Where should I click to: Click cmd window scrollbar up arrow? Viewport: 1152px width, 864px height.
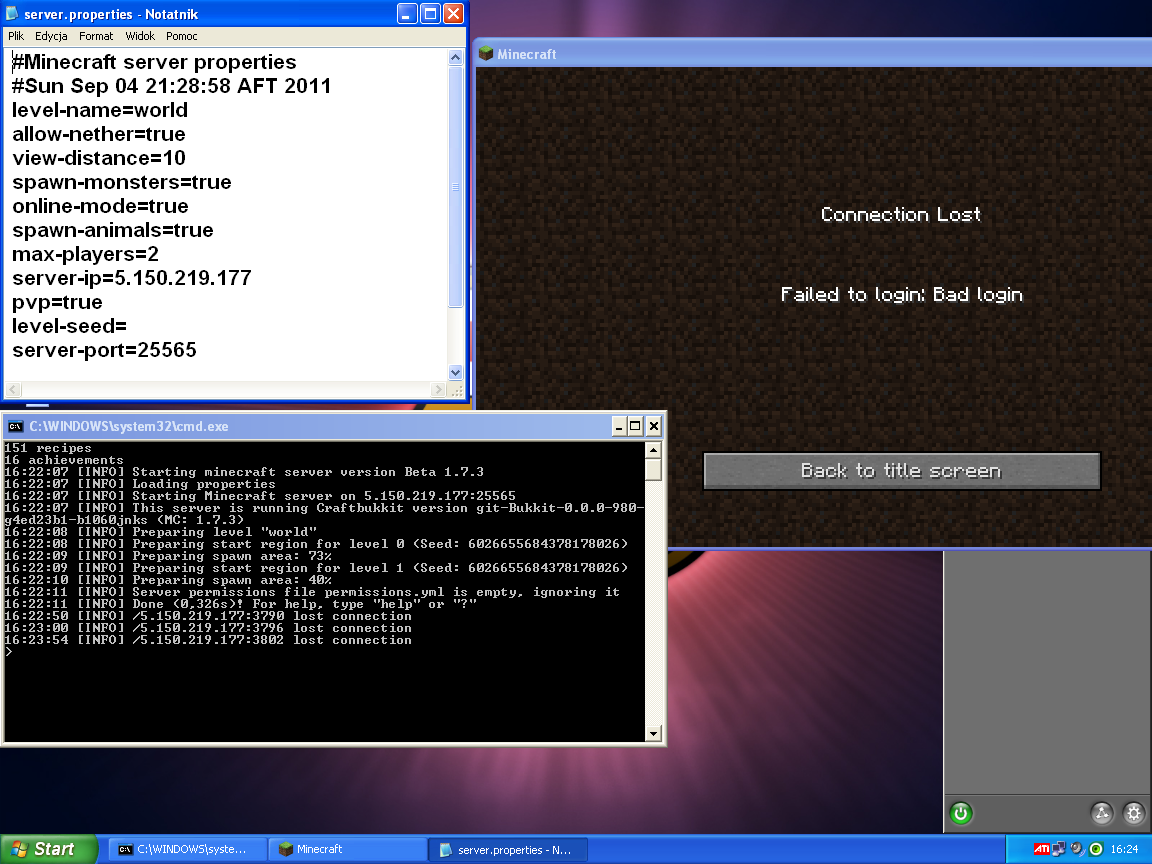pyautogui.click(x=653, y=449)
